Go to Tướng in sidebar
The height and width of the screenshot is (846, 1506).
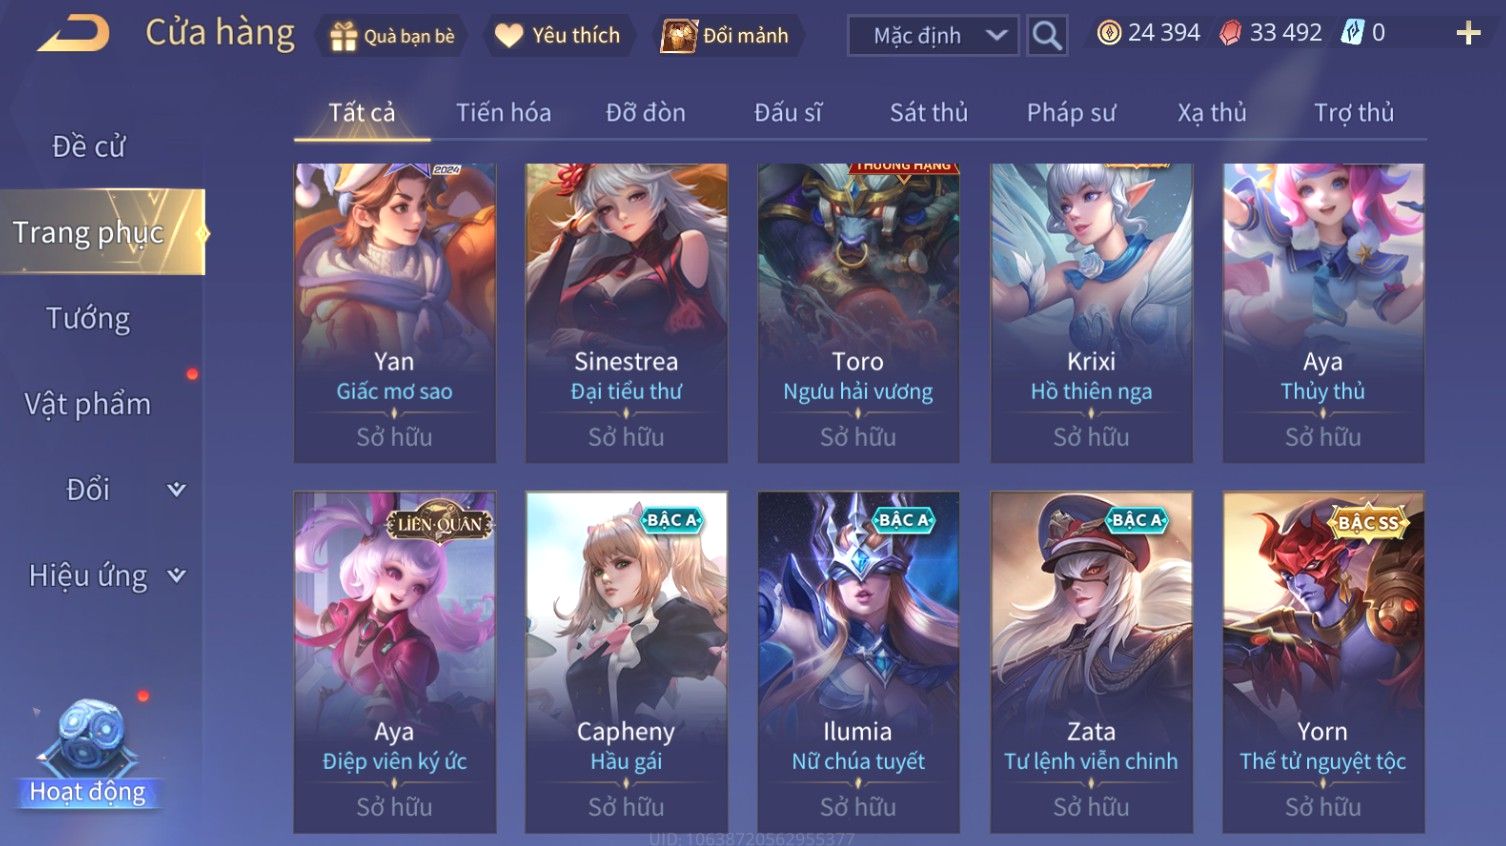point(88,318)
